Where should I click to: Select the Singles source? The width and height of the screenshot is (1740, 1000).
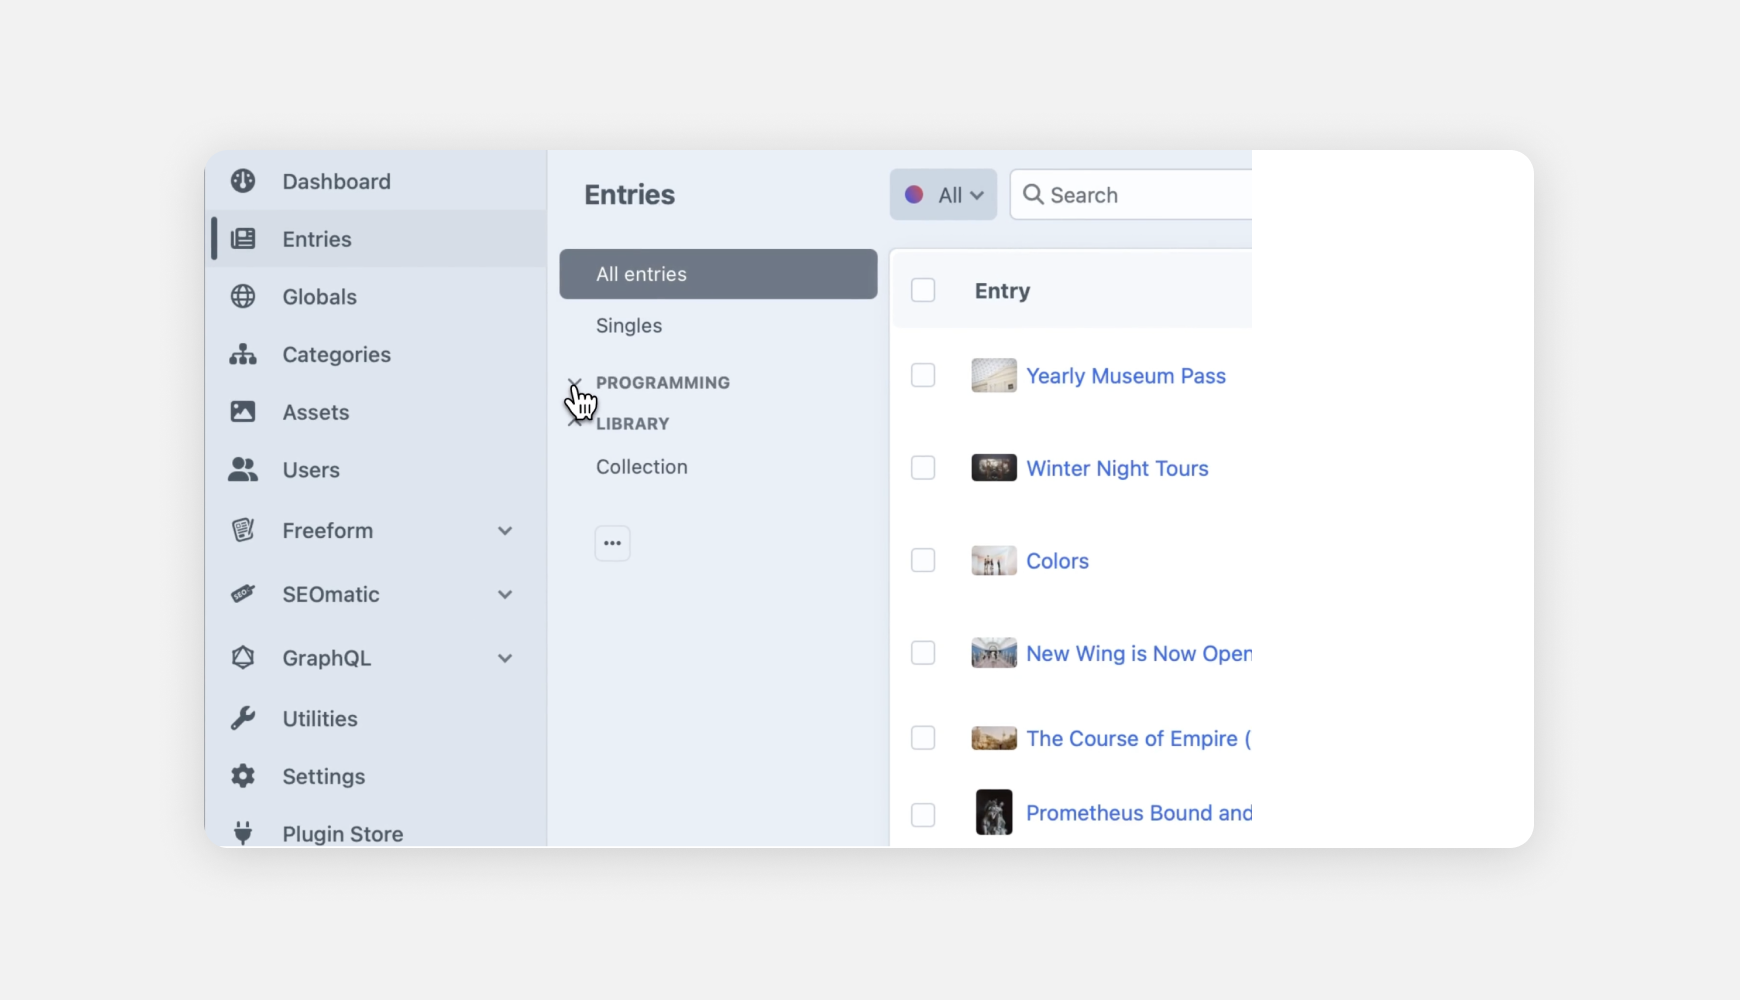pos(718,326)
